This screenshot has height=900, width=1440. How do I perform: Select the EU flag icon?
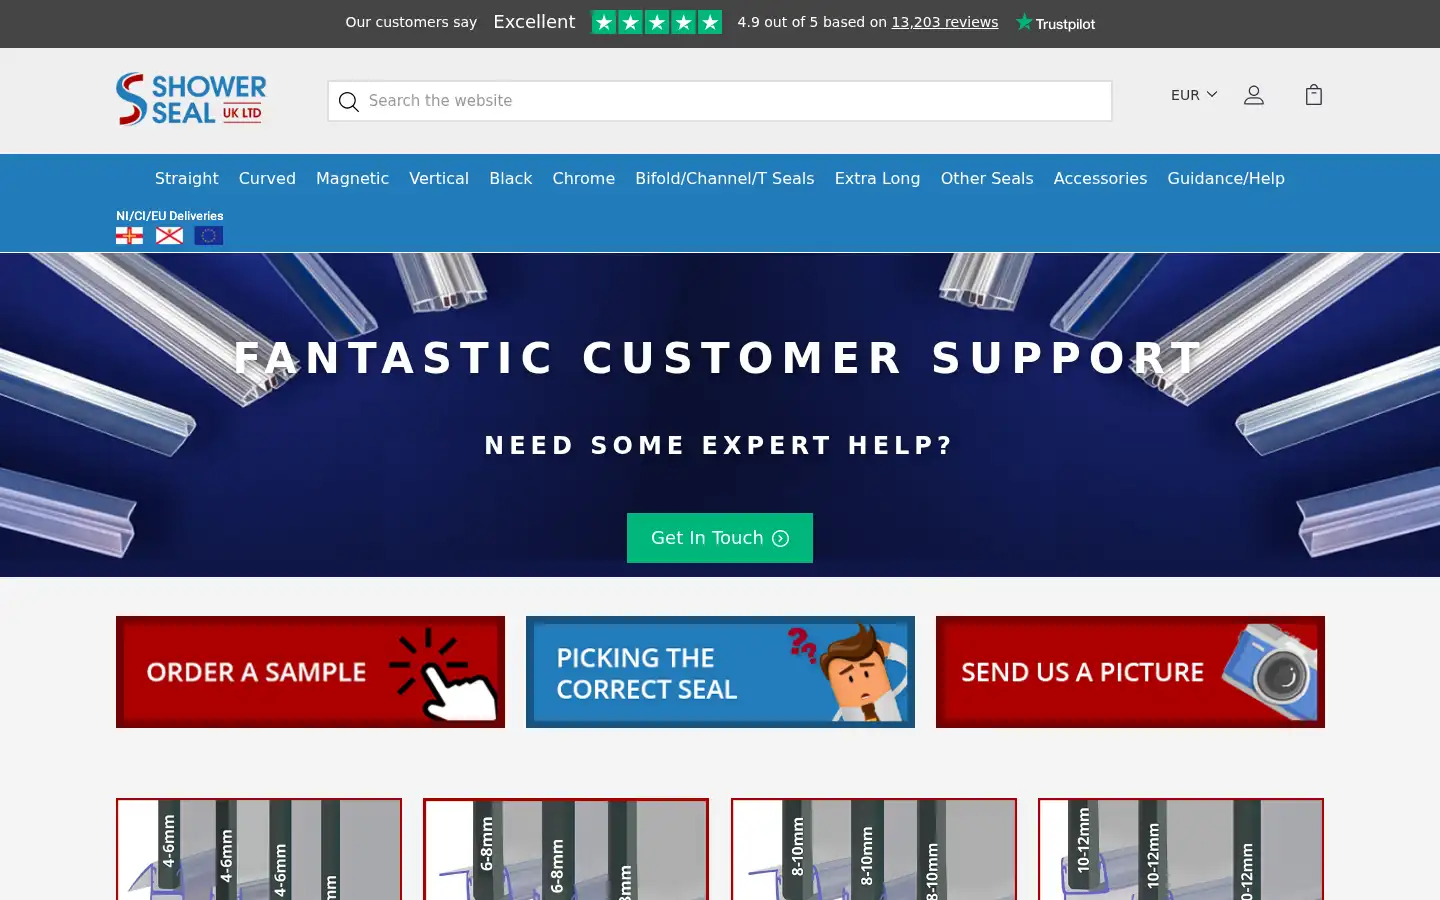209,235
